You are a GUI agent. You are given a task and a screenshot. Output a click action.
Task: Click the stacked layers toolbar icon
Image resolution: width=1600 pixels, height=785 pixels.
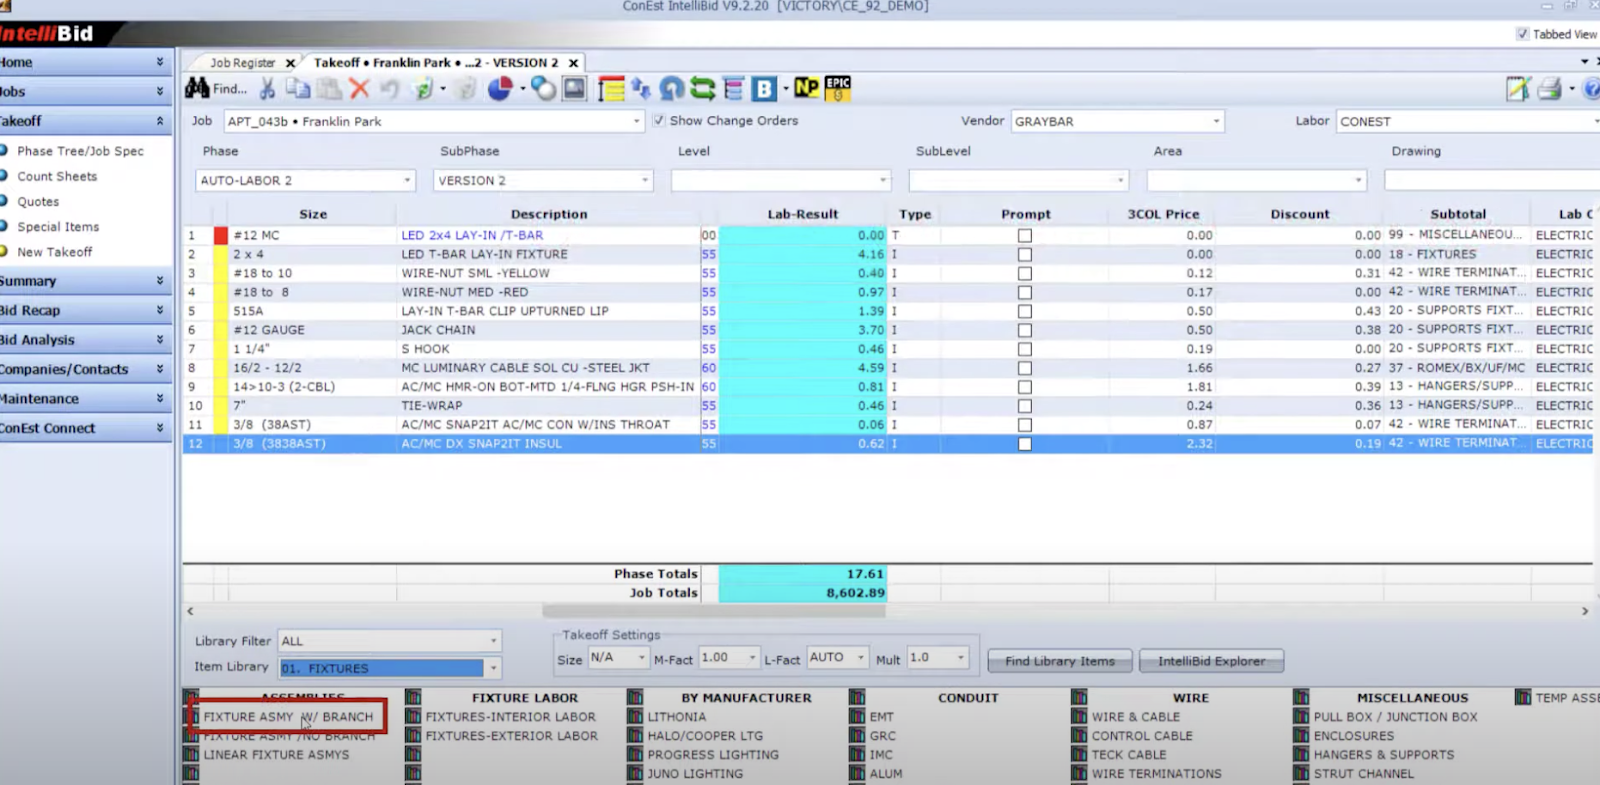coord(734,89)
